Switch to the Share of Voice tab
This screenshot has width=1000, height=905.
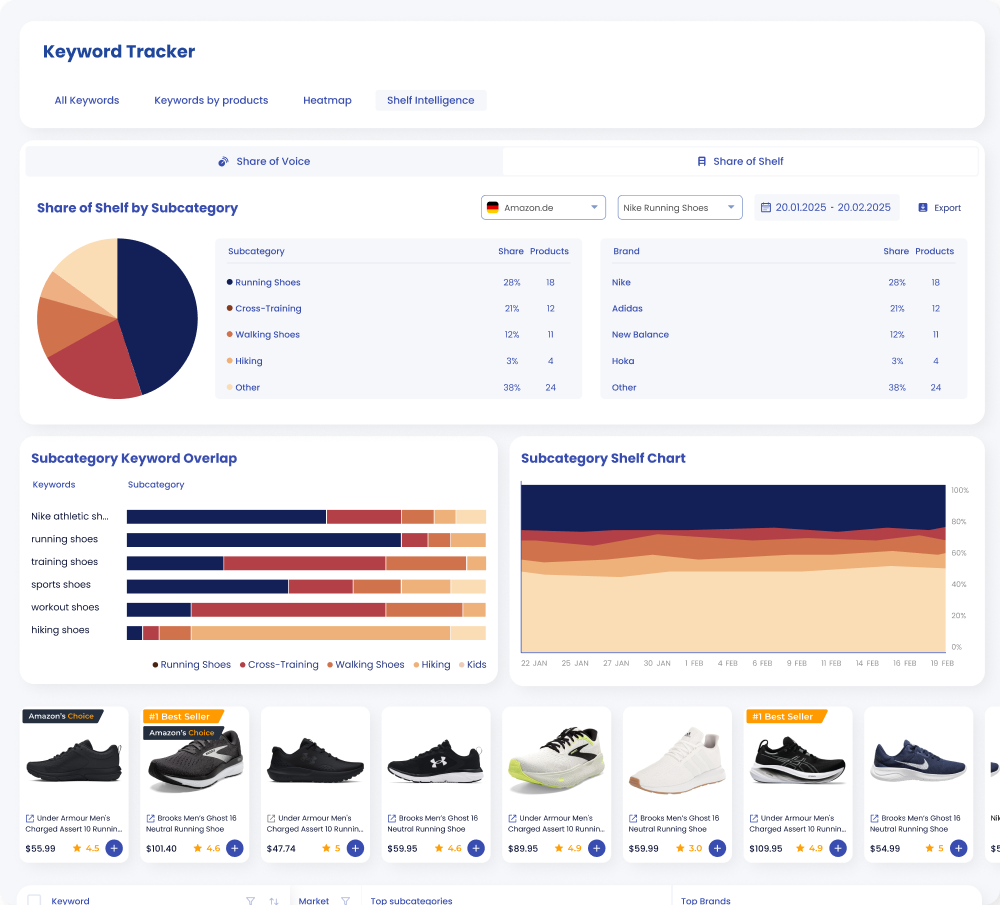click(x=264, y=161)
